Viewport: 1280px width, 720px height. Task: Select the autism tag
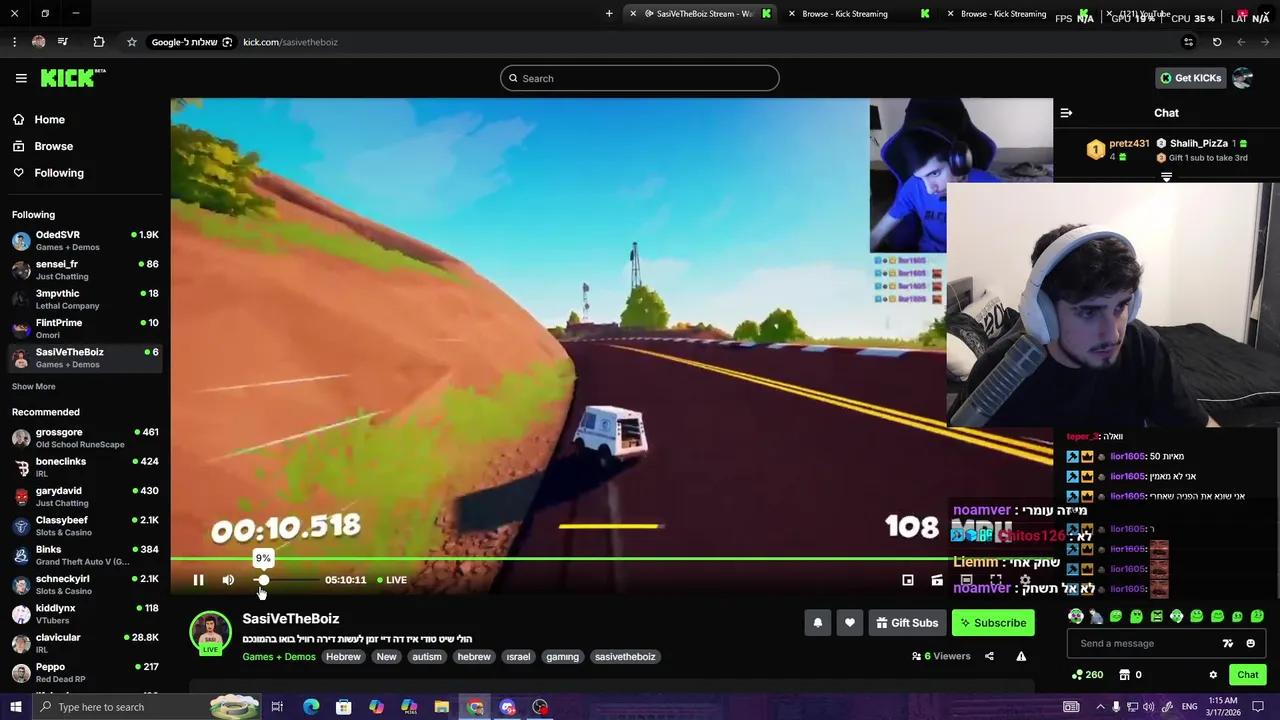(x=427, y=657)
